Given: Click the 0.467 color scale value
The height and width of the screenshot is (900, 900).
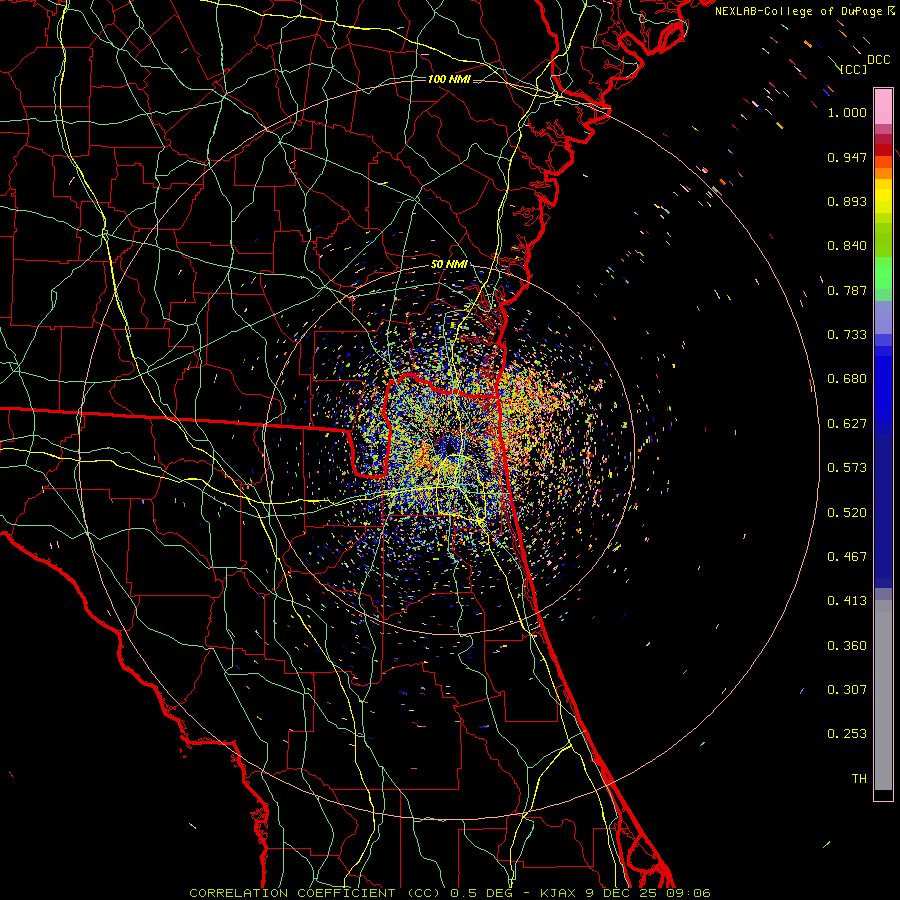Looking at the screenshot, I should coord(847,557).
